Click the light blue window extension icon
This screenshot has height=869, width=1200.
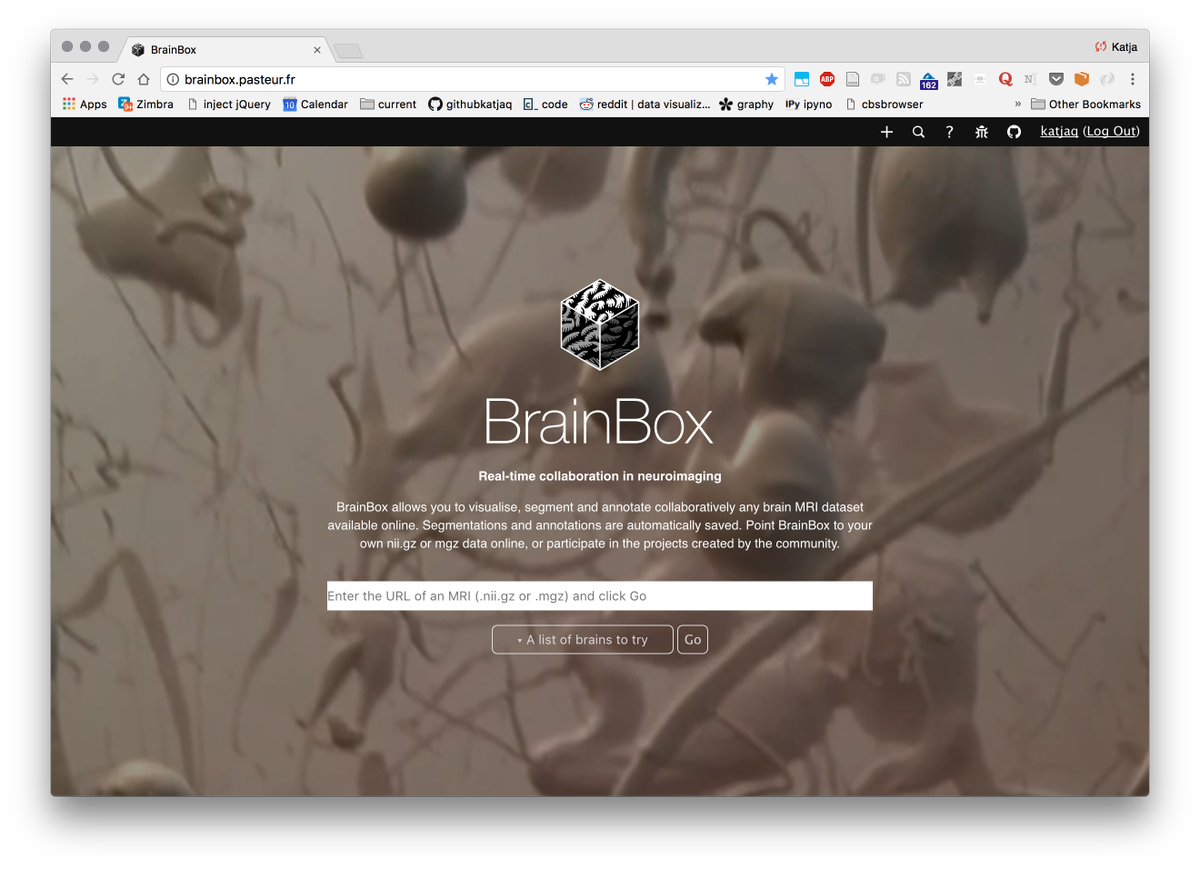click(802, 79)
